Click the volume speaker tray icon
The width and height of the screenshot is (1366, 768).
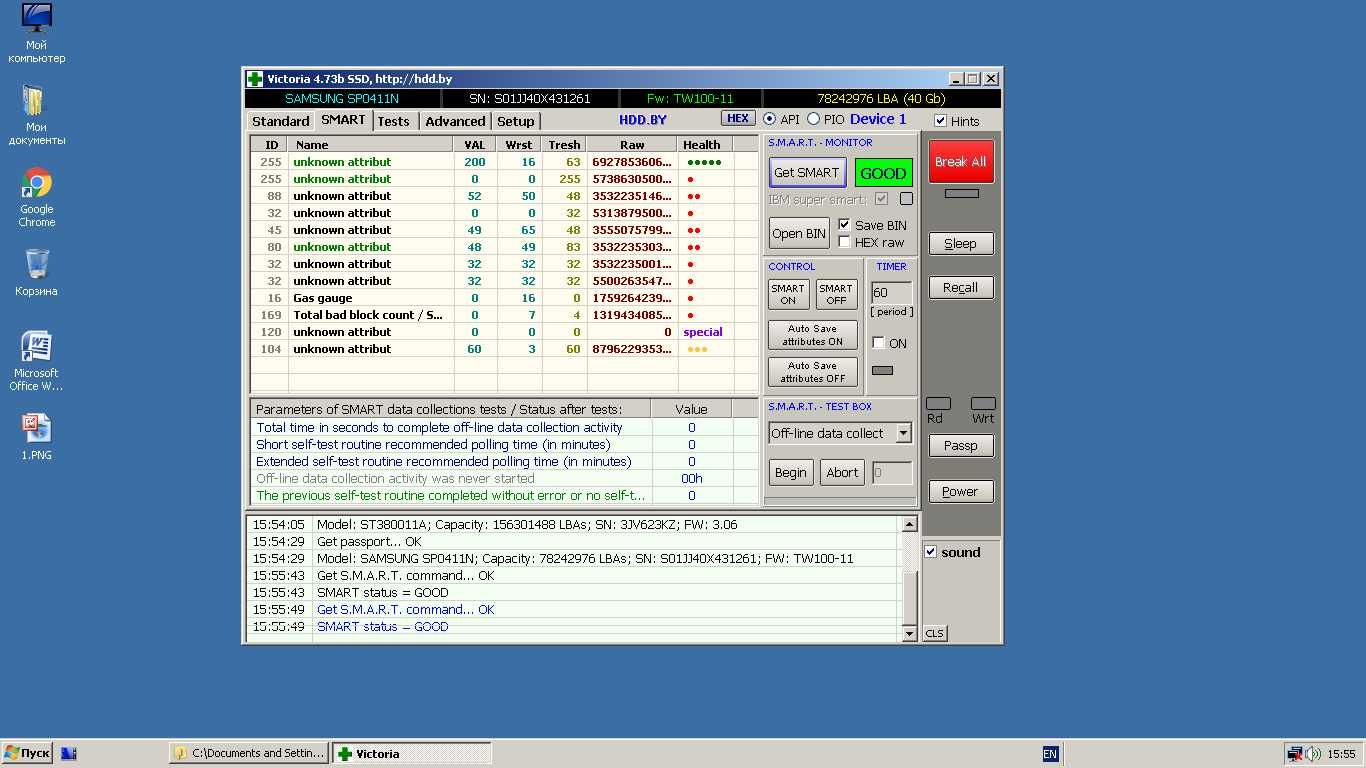[x=1313, y=754]
